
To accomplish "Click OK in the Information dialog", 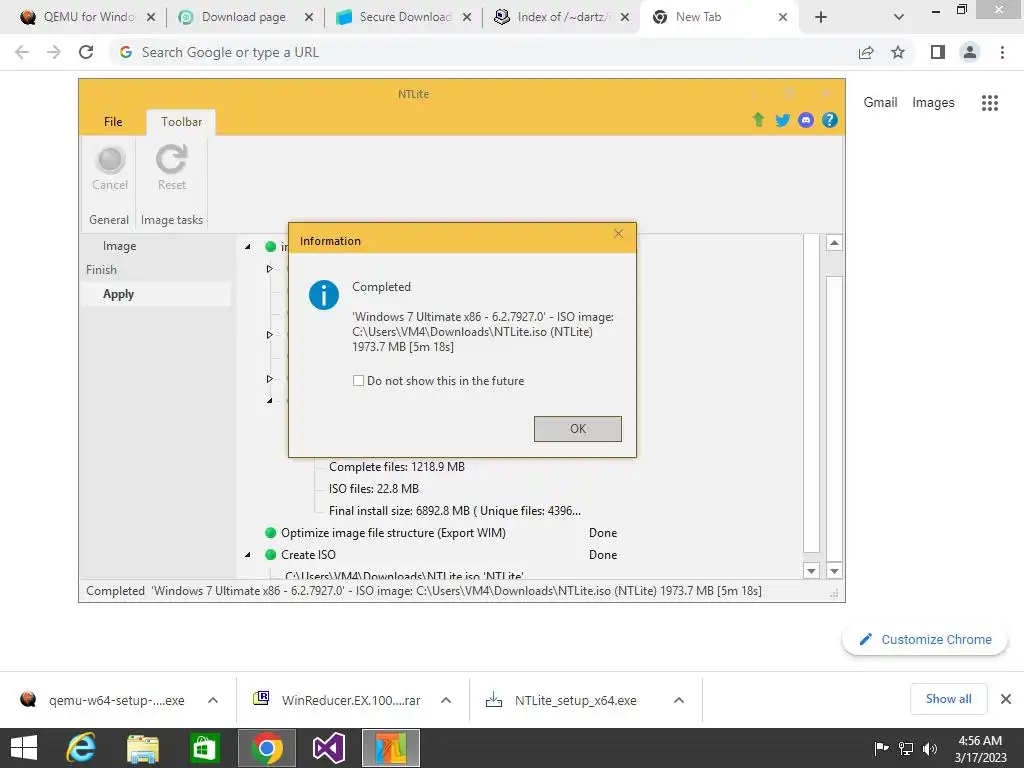I will pos(577,429).
